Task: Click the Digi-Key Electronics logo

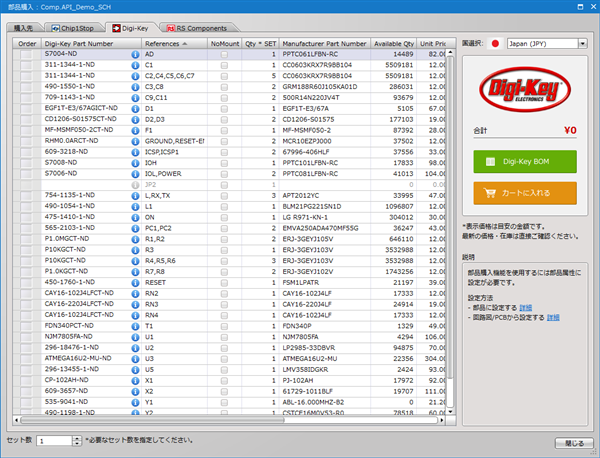Action: pyautogui.click(x=525, y=90)
